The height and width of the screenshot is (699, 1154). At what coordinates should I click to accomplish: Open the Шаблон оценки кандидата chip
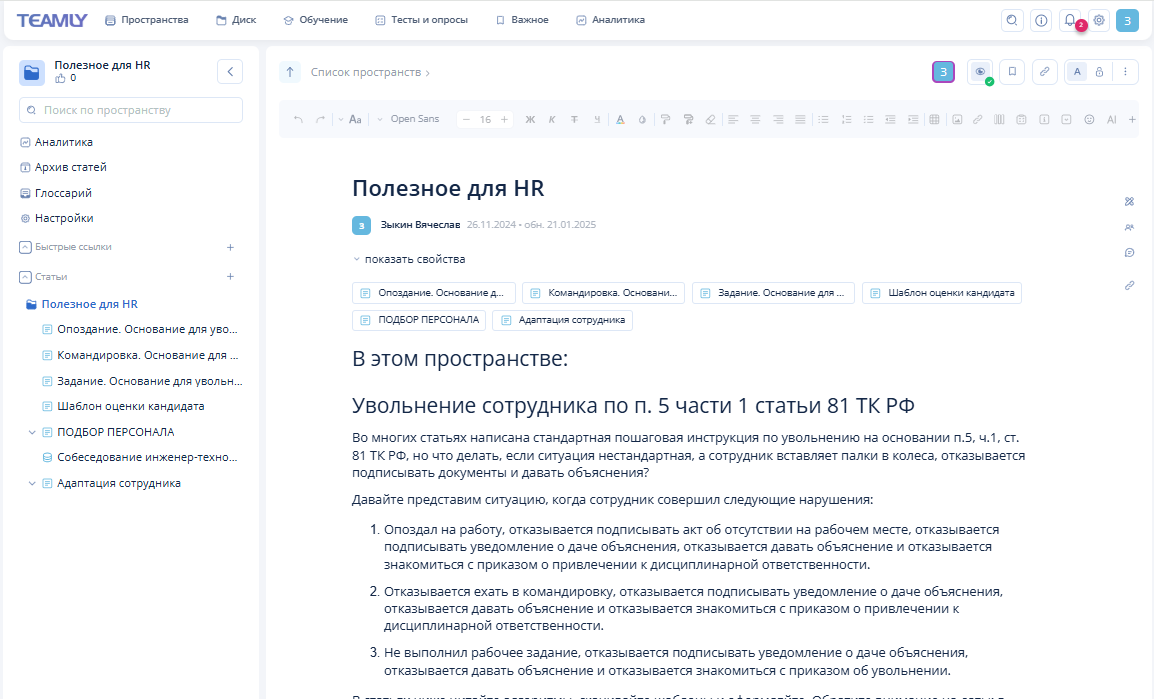[x=942, y=293]
